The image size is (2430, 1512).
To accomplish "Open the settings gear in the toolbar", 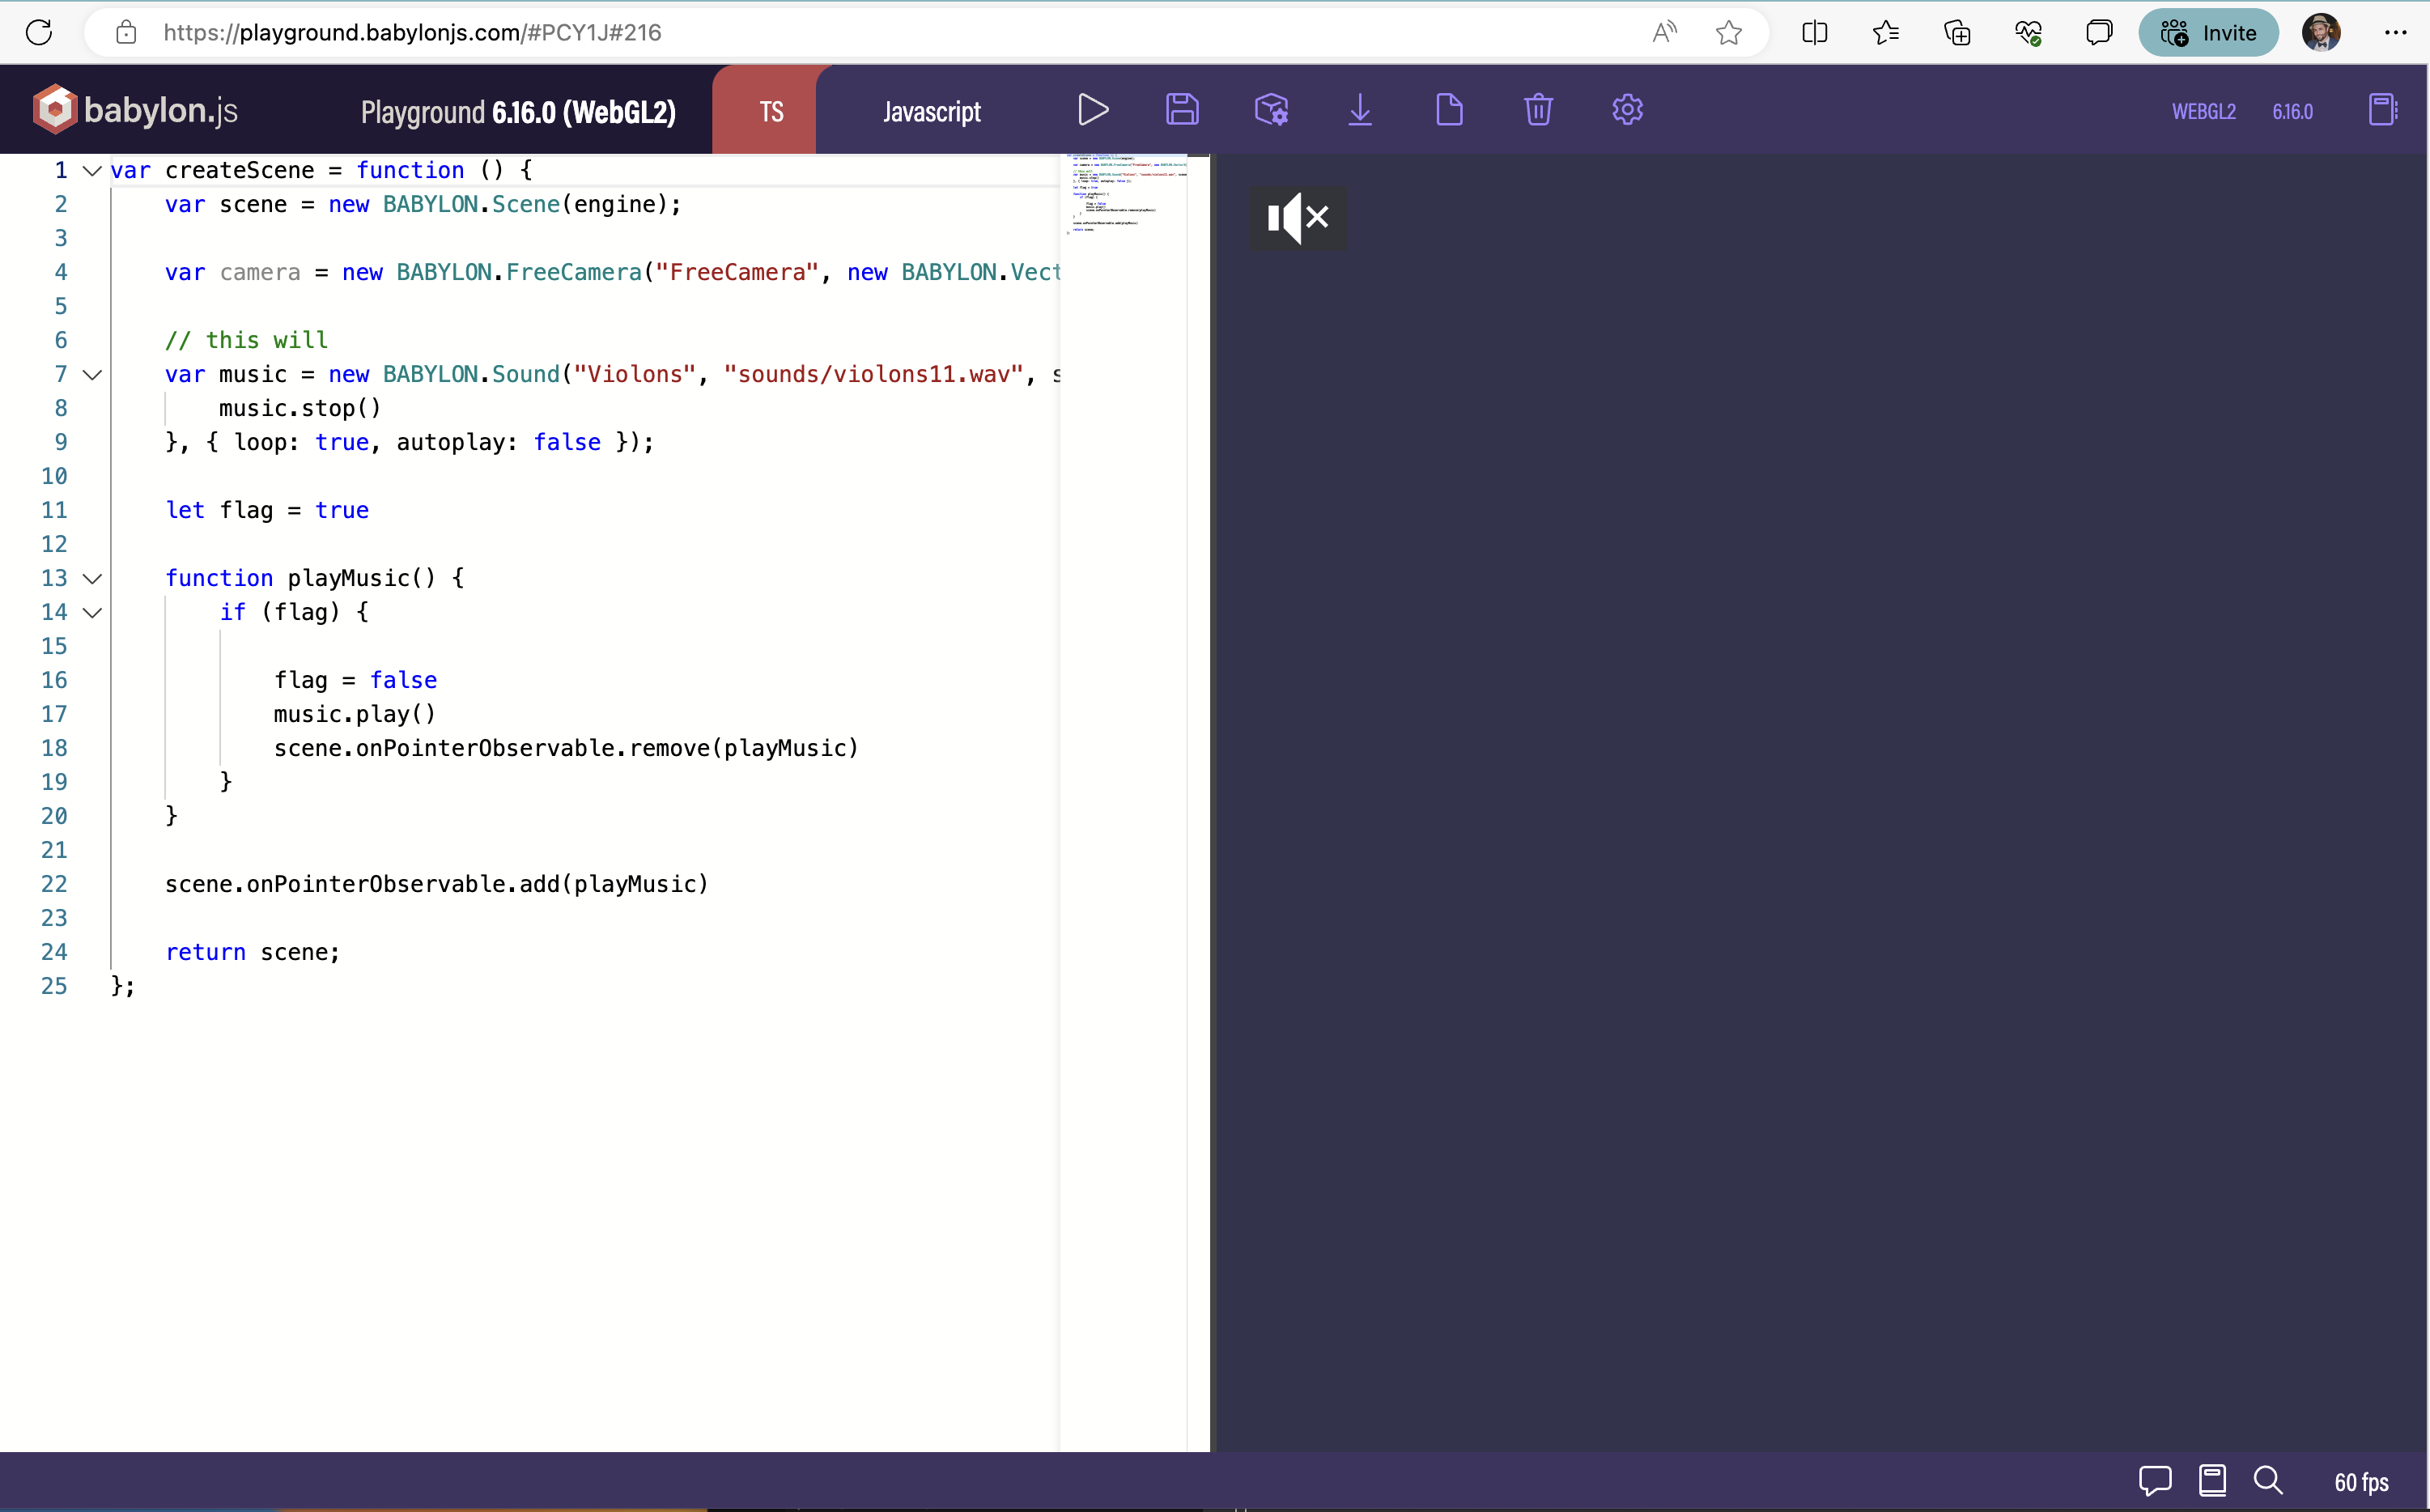I will [x=1627, y=110].
